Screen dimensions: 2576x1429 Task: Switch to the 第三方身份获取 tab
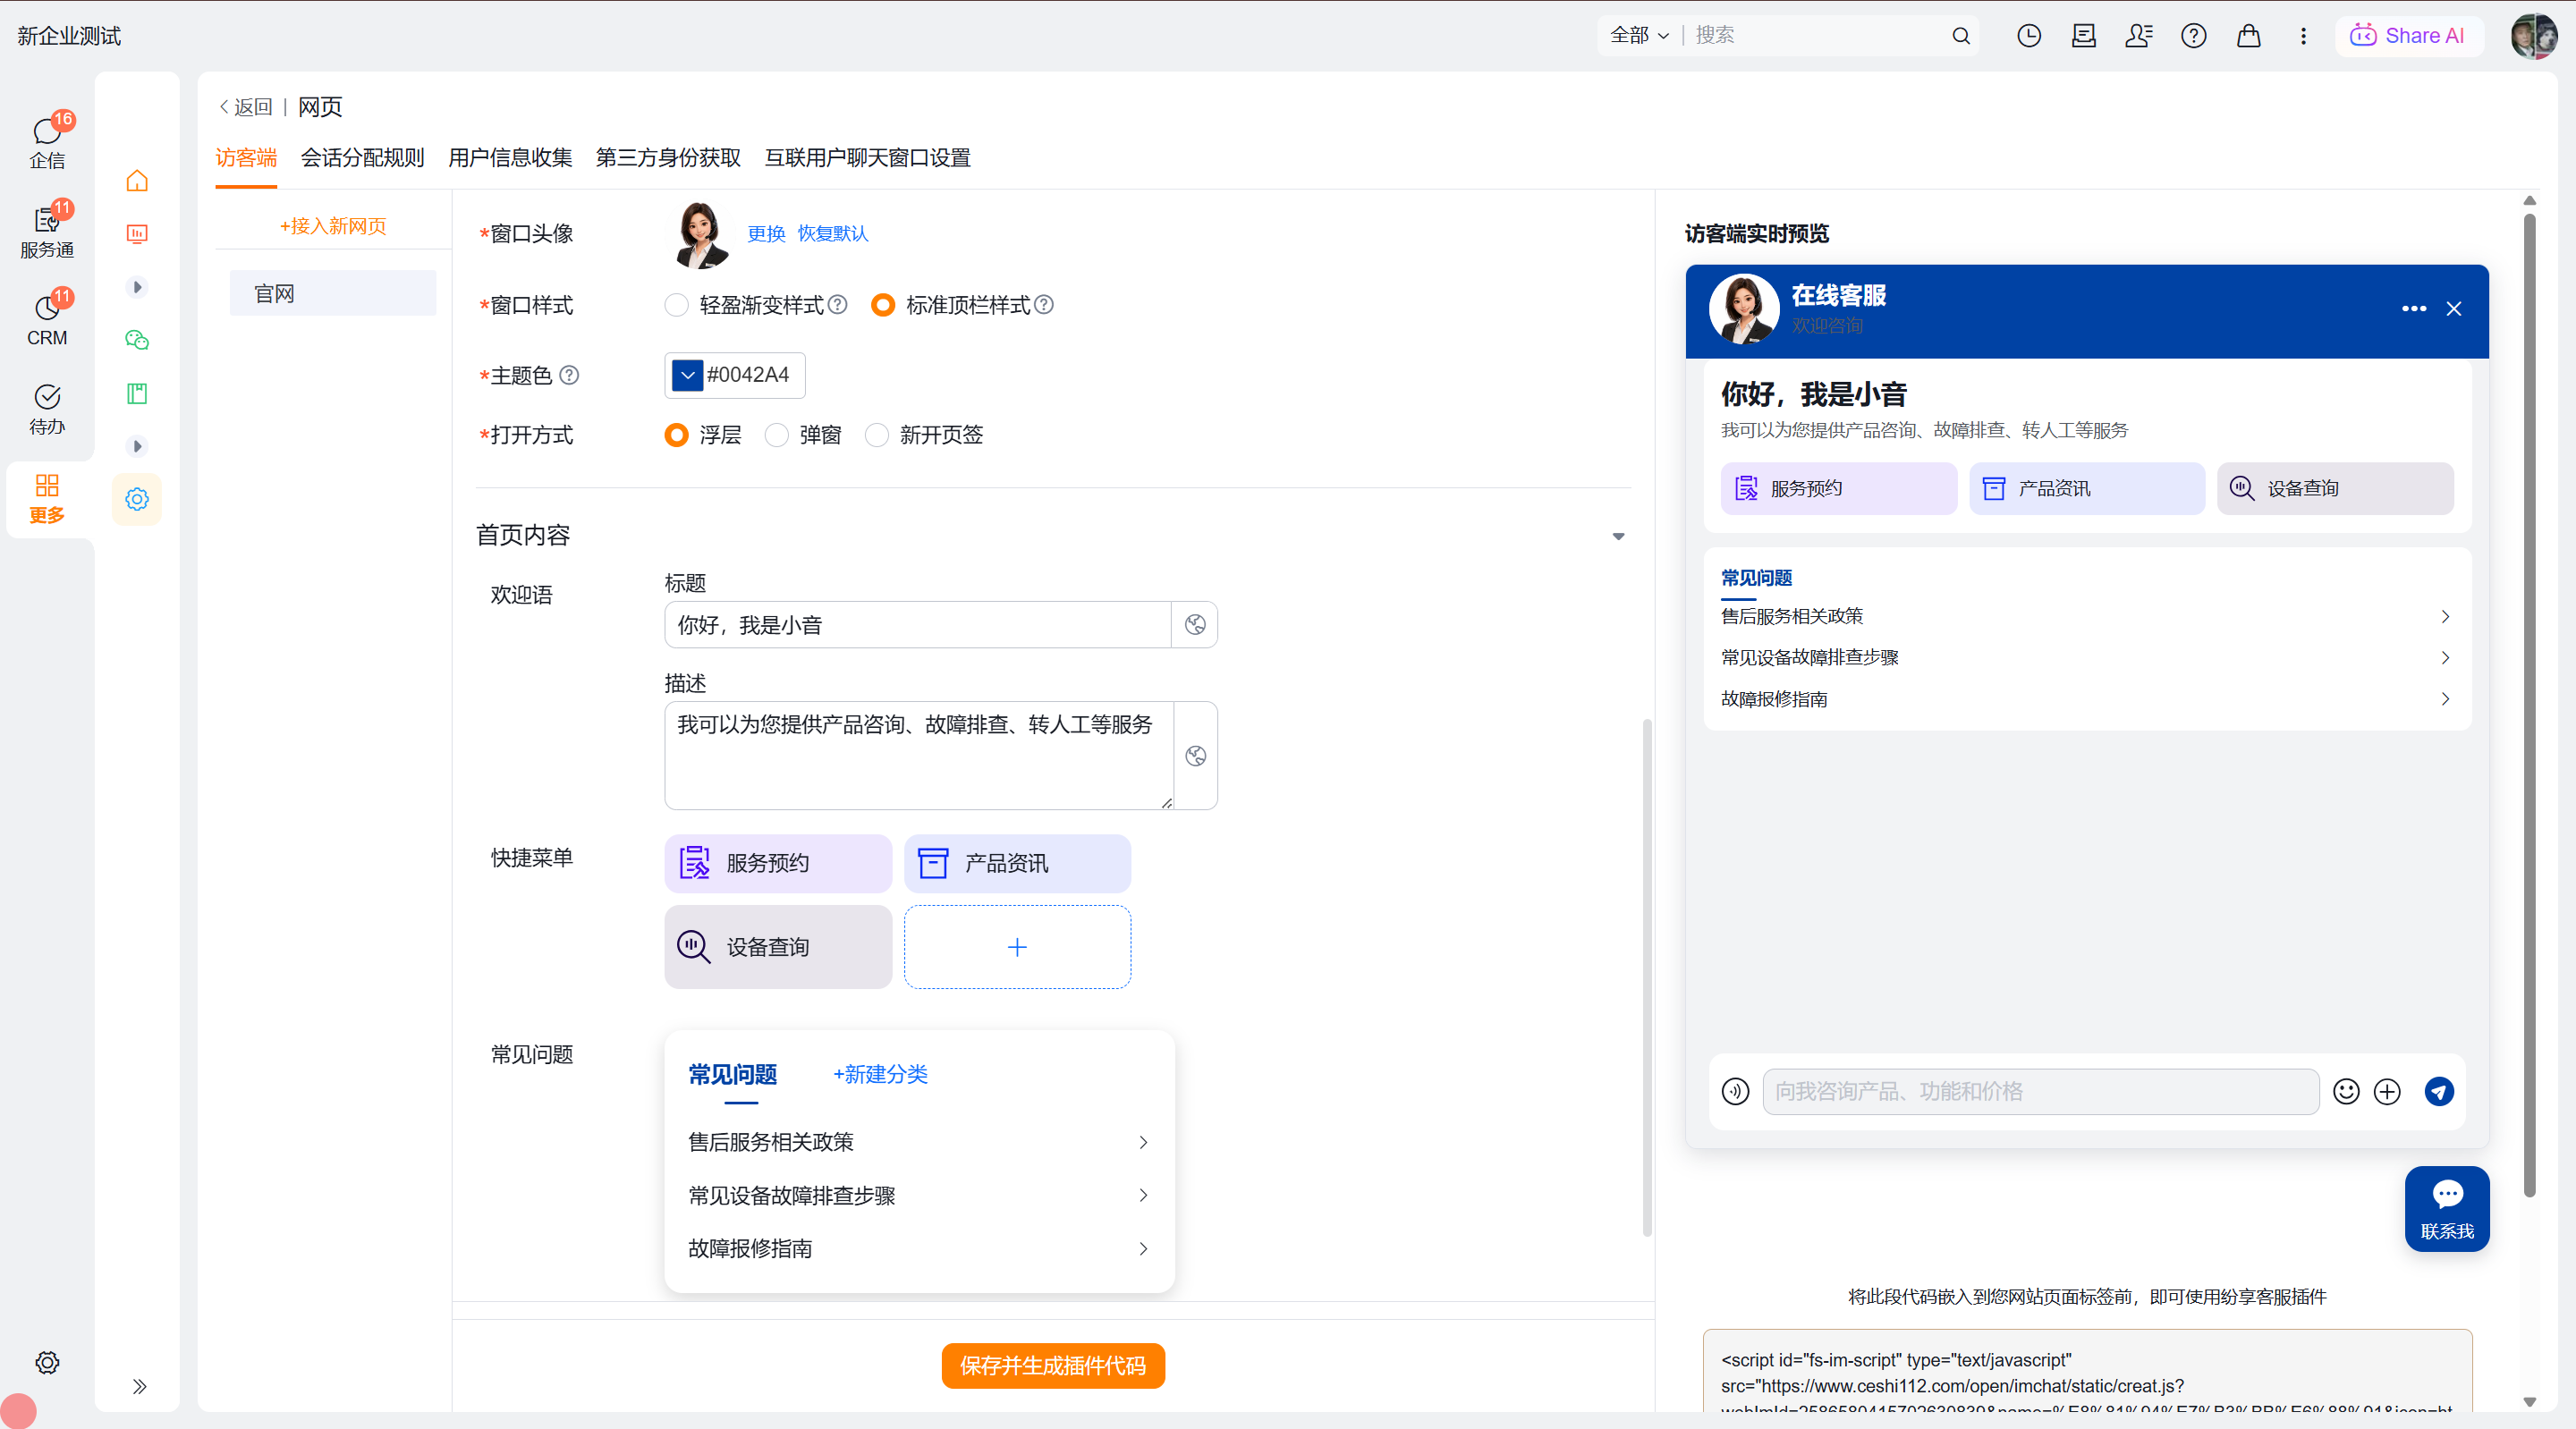pos(668,158)
